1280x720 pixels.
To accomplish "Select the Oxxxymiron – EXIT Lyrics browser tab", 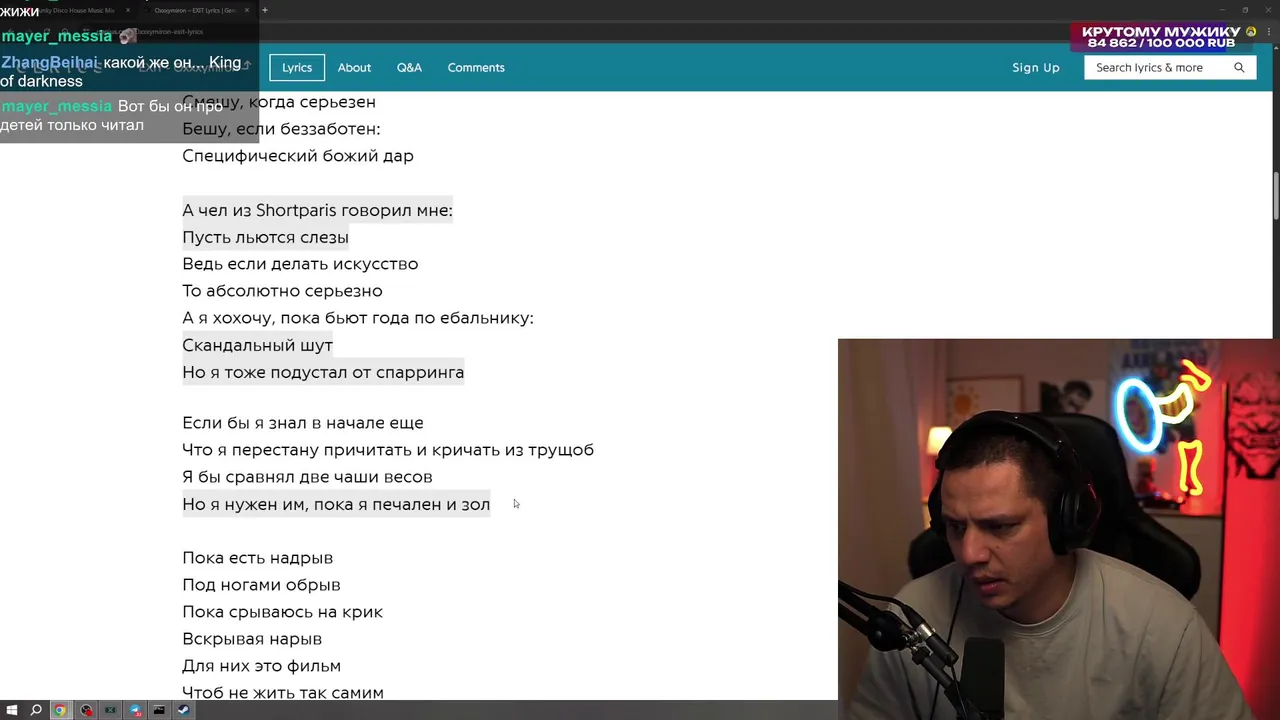I will click(195, 10).
